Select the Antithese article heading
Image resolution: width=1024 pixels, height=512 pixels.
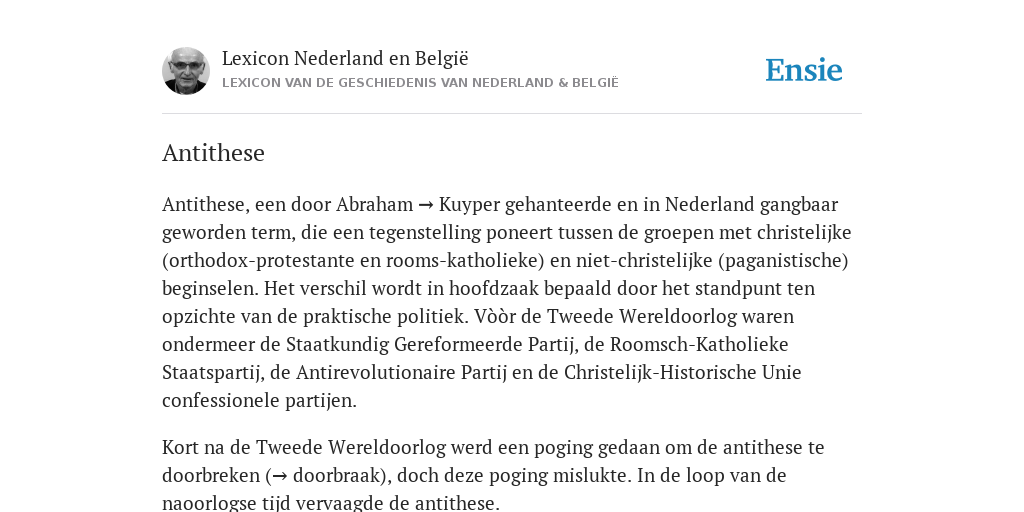point(214,153)
